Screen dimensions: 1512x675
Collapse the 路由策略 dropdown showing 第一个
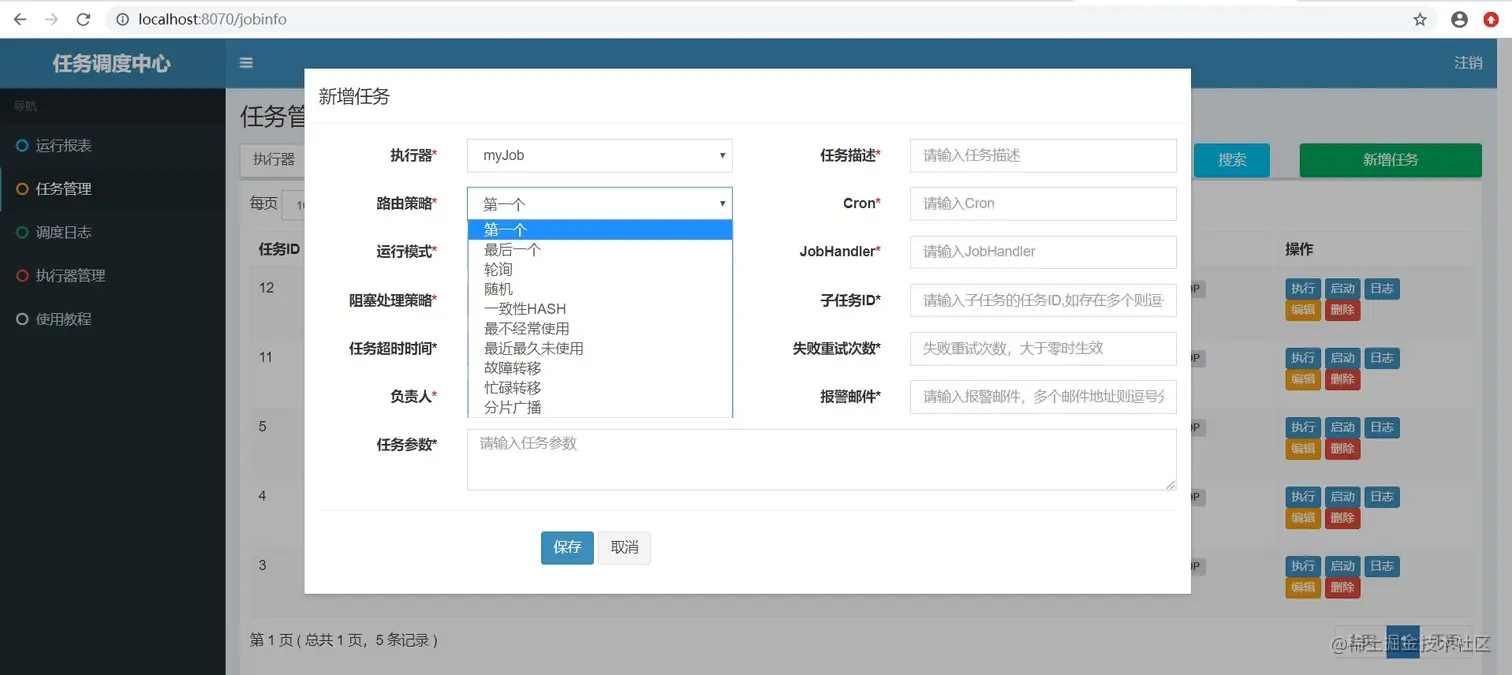[600, 203]
